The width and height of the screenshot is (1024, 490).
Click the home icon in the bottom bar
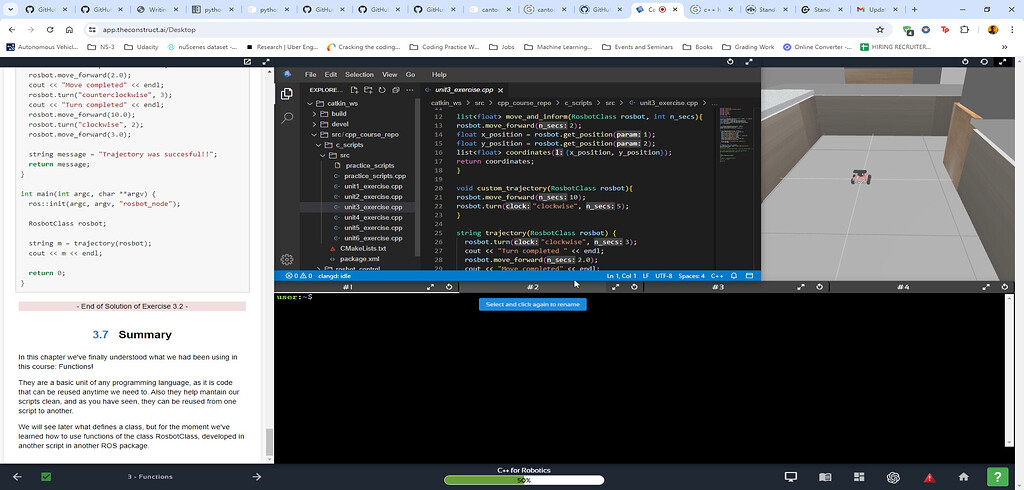(963, 477)
